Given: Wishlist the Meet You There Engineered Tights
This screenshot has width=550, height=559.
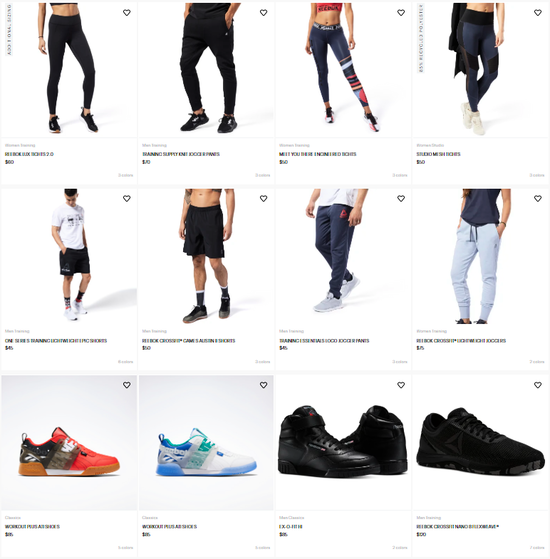Looking at the screenshot, I should (x=401, y=12).
